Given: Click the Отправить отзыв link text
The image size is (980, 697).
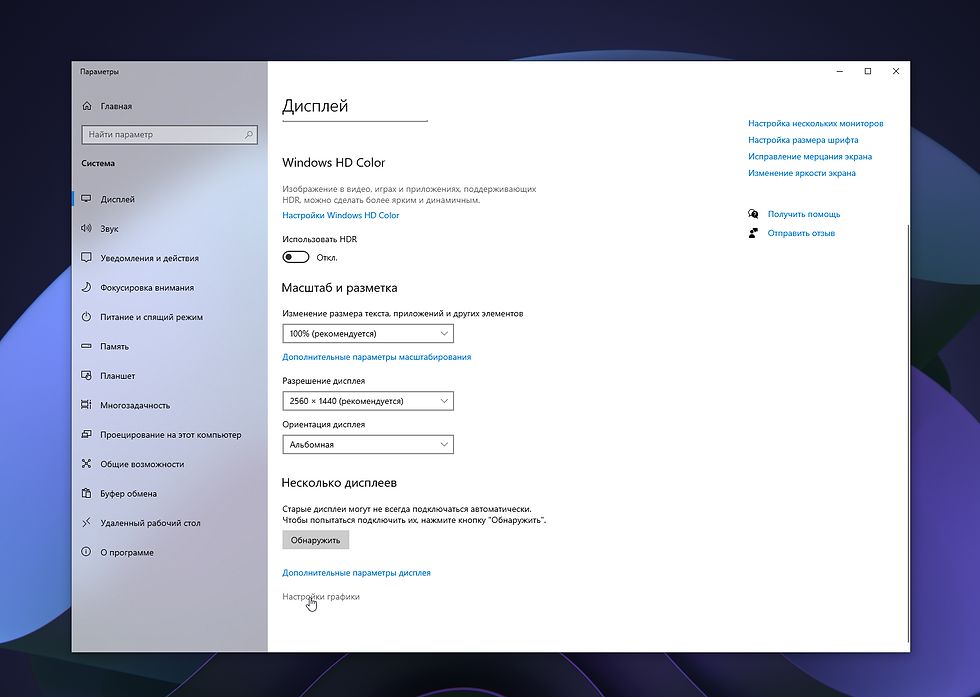Looking at the screenshot, I should coord(801,233).
